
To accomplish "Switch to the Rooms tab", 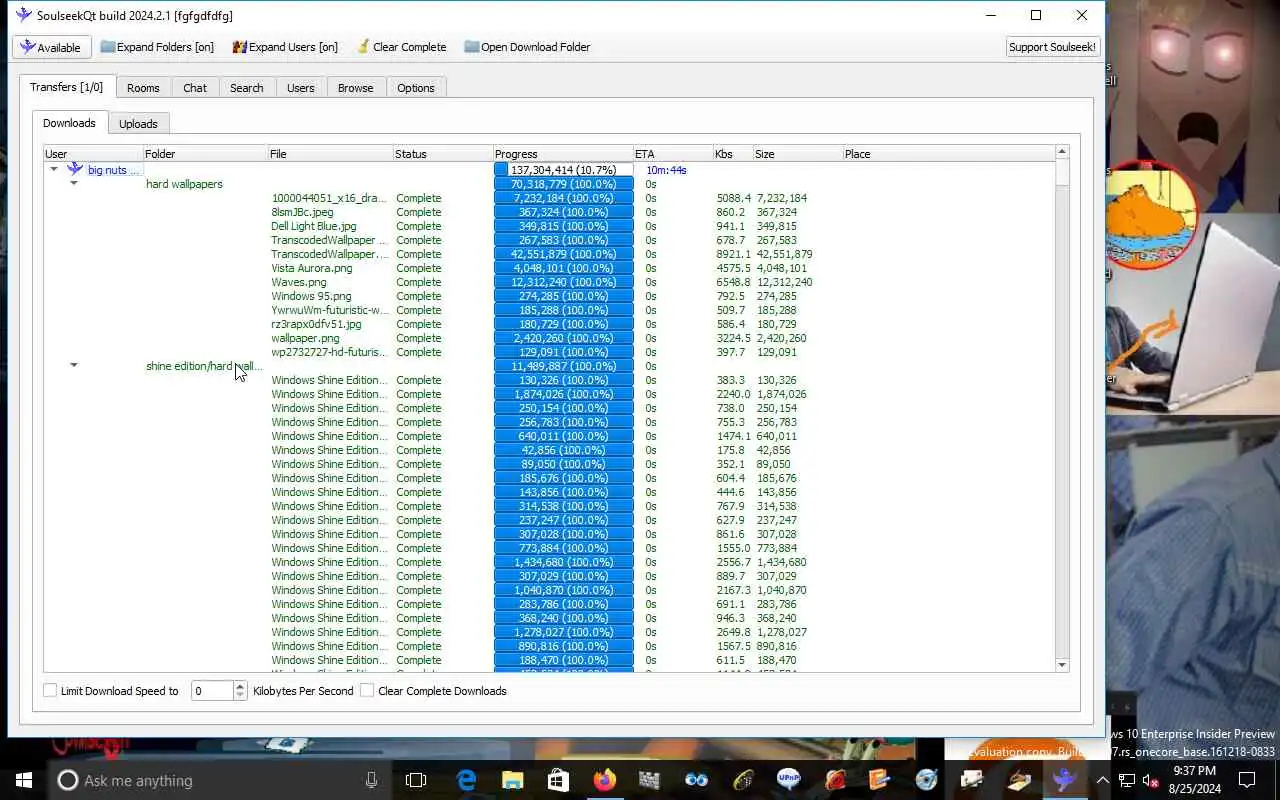I will (x=143, y=88).
